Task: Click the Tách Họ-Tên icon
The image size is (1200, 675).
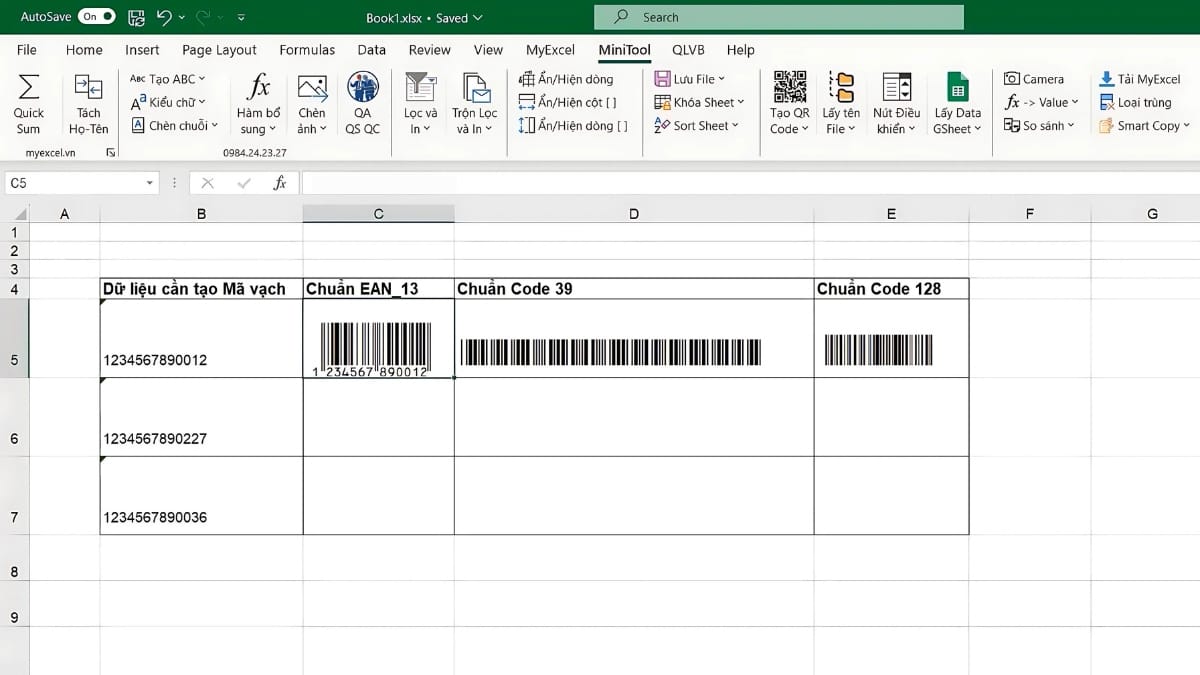Action: pos(88,87)
